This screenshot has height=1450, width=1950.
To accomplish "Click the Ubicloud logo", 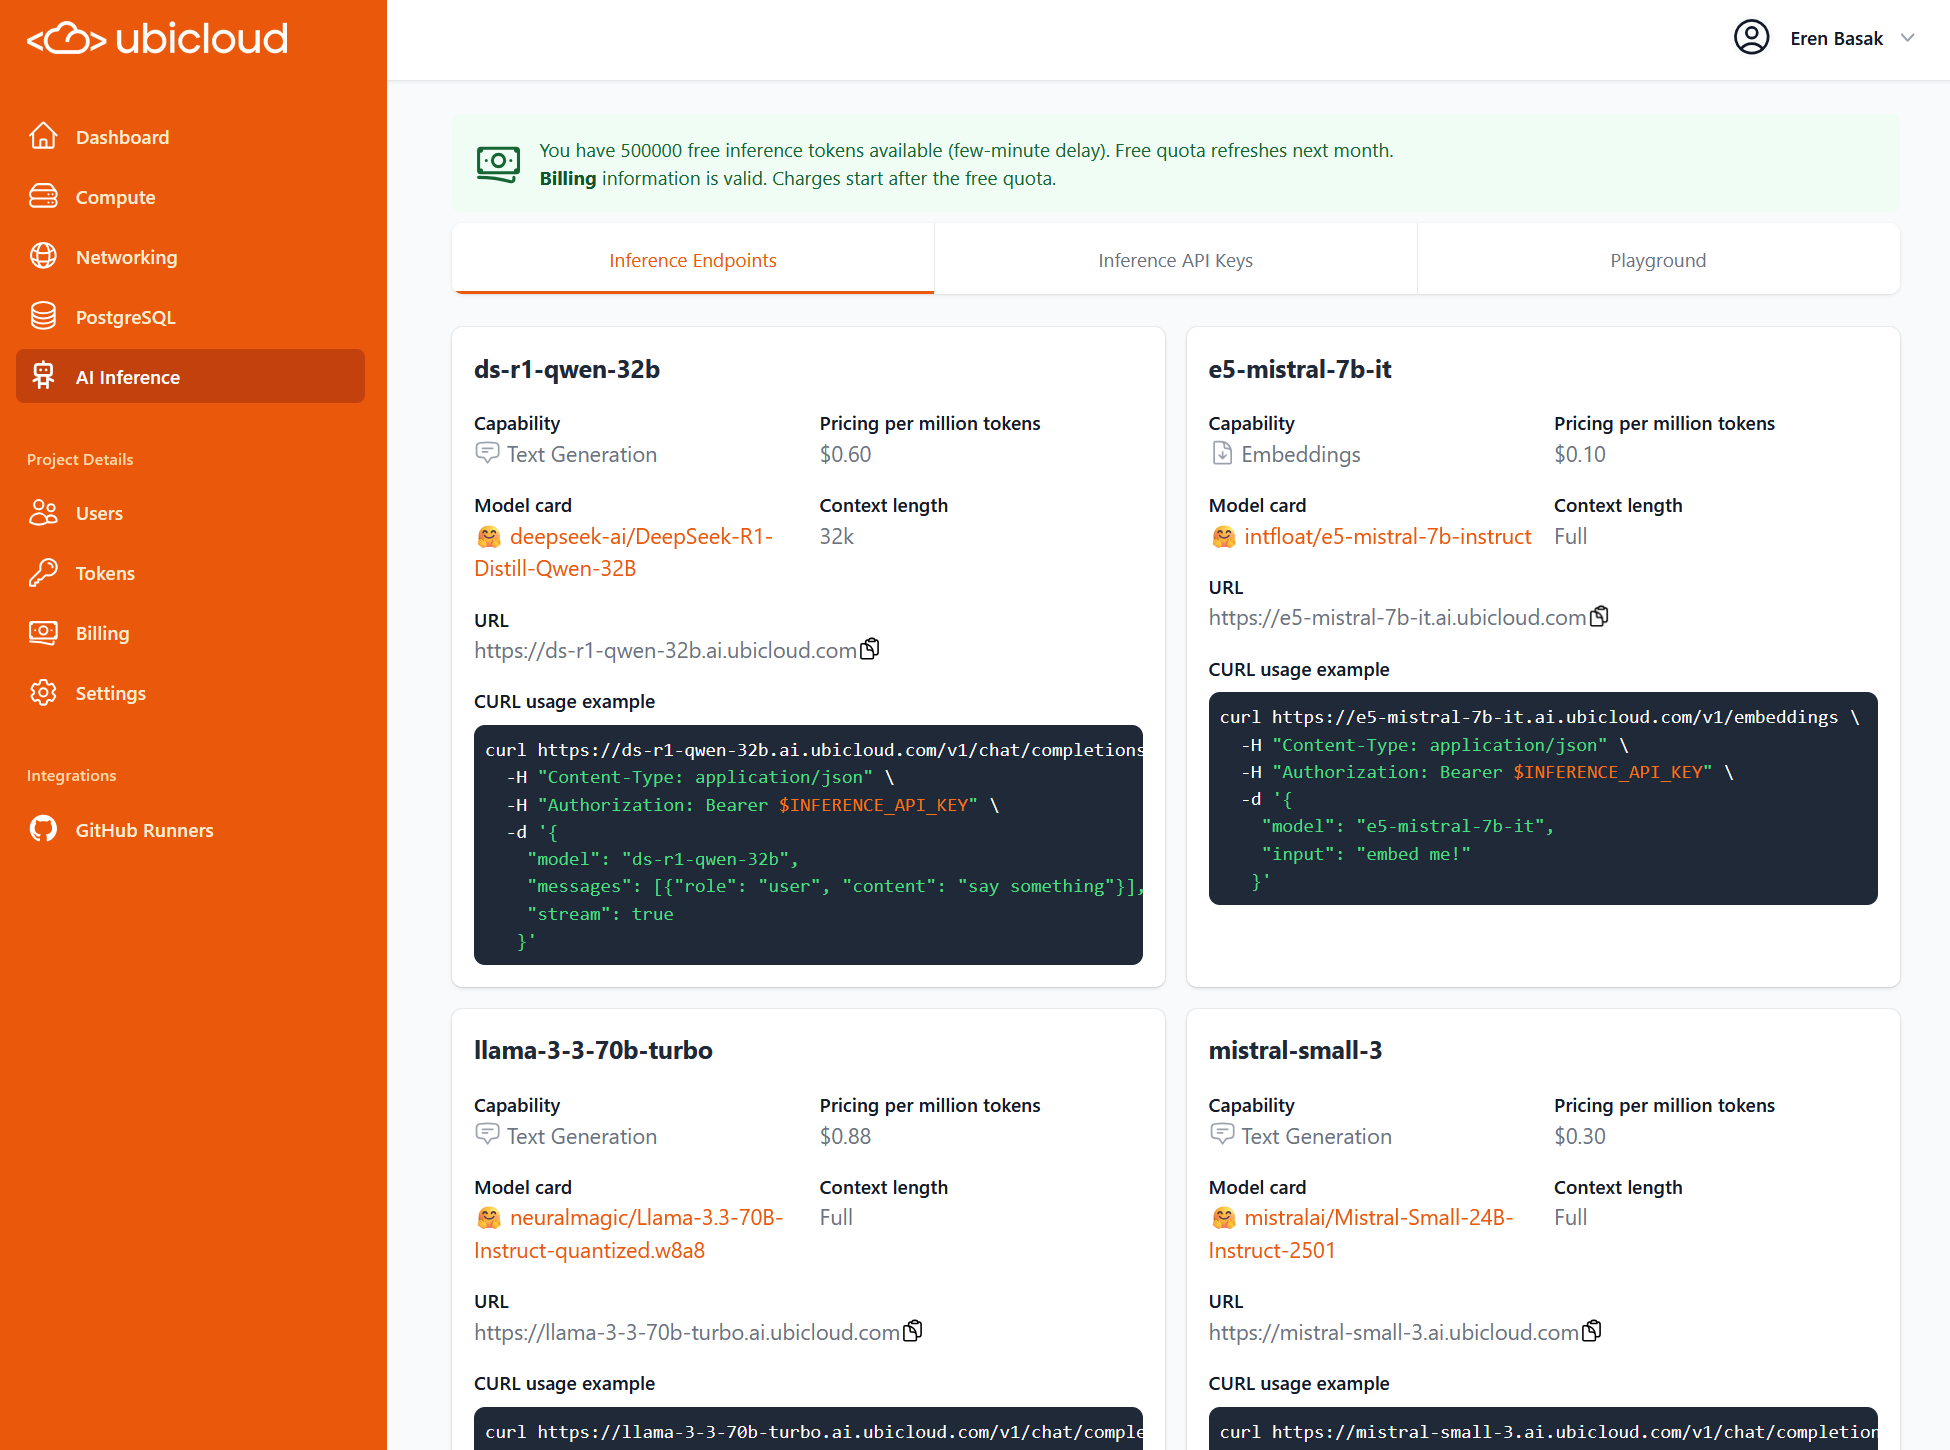I will [157, 38].
